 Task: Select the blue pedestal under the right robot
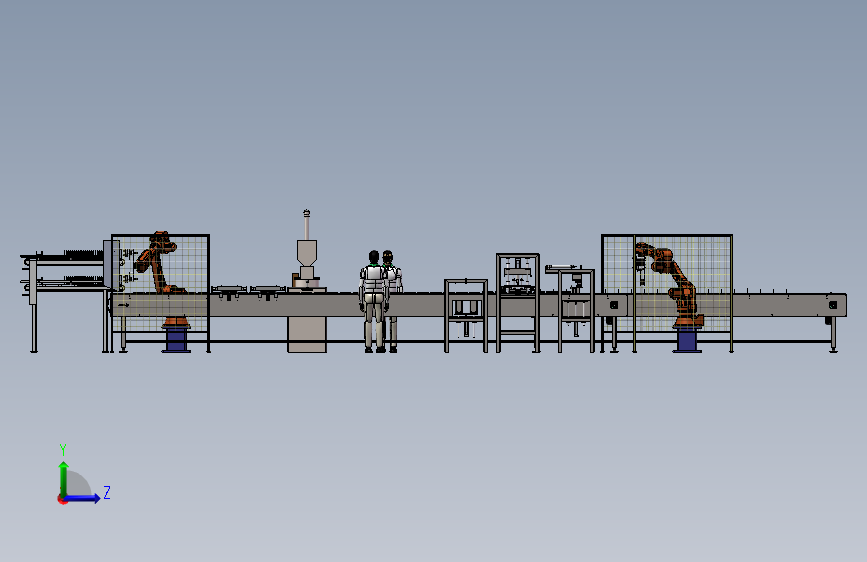click(687, 339)
